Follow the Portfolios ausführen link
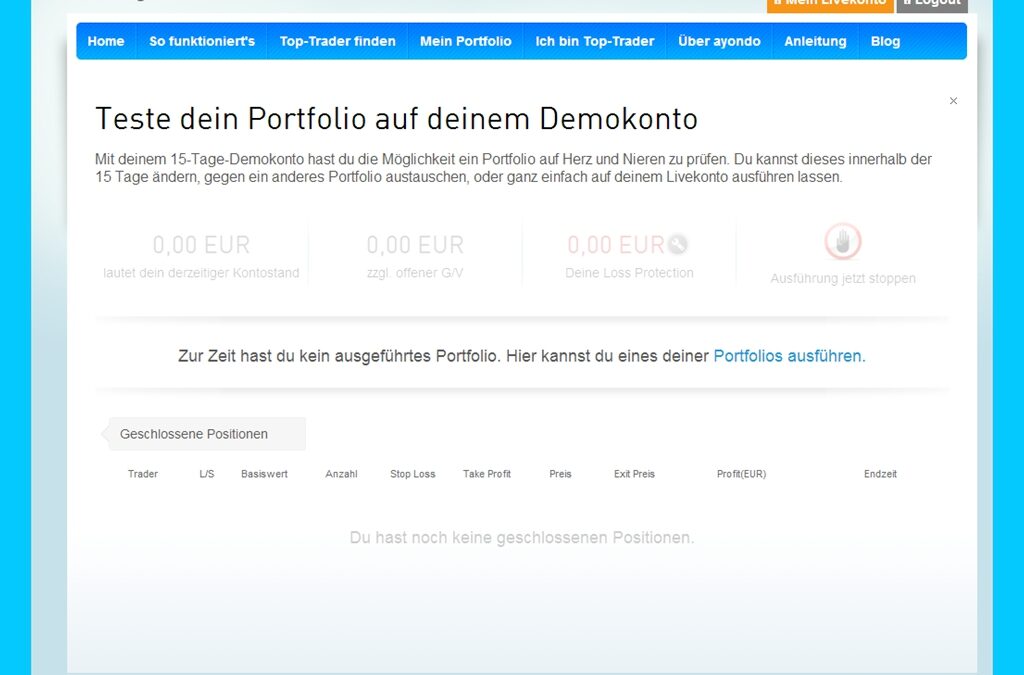This screenshot has width=1024, height=675. click(x=789, y=356)
